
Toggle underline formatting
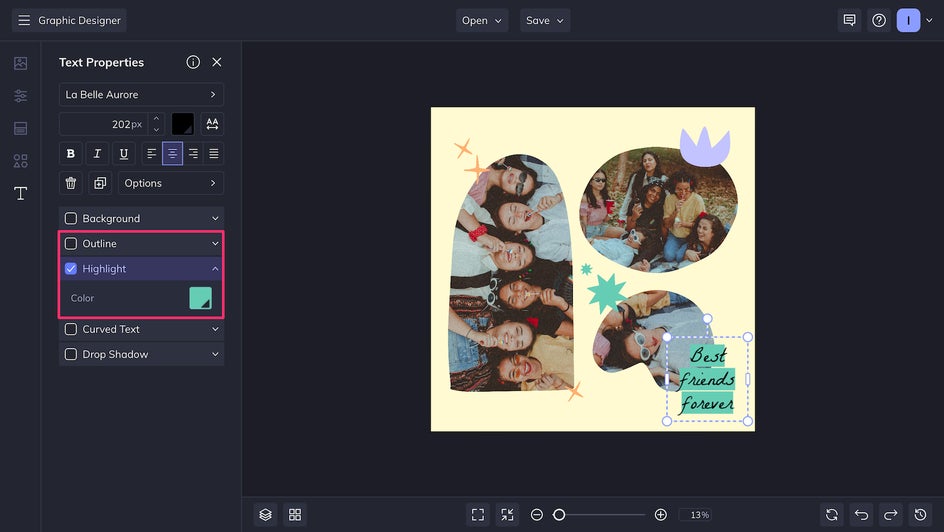[123, 153]
